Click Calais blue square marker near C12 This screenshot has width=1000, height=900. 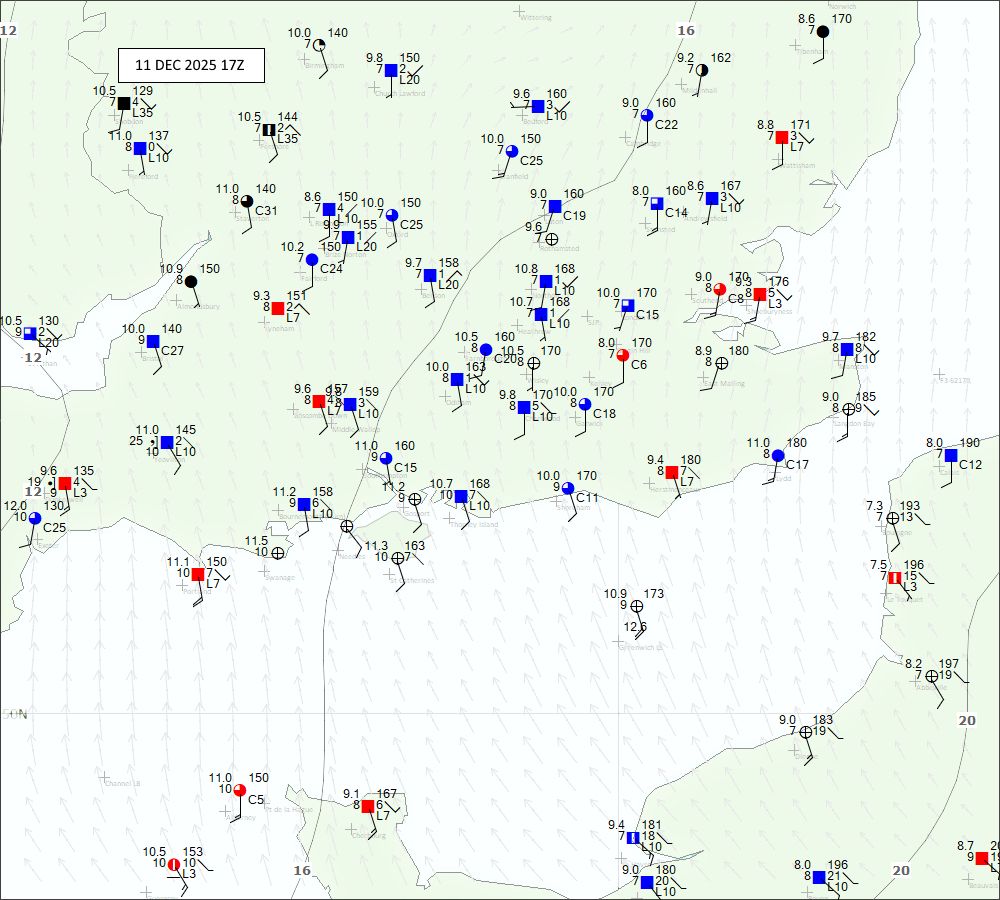pyautogui.click(x=951, y=455)
